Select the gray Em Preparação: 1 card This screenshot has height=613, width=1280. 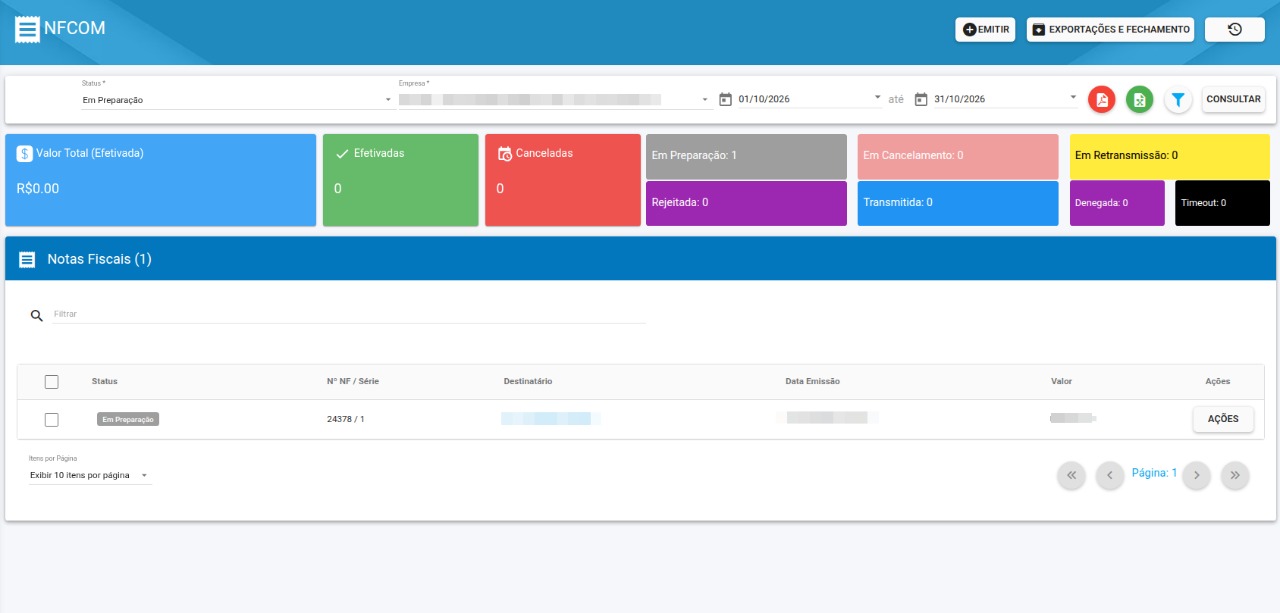(746, 156)
